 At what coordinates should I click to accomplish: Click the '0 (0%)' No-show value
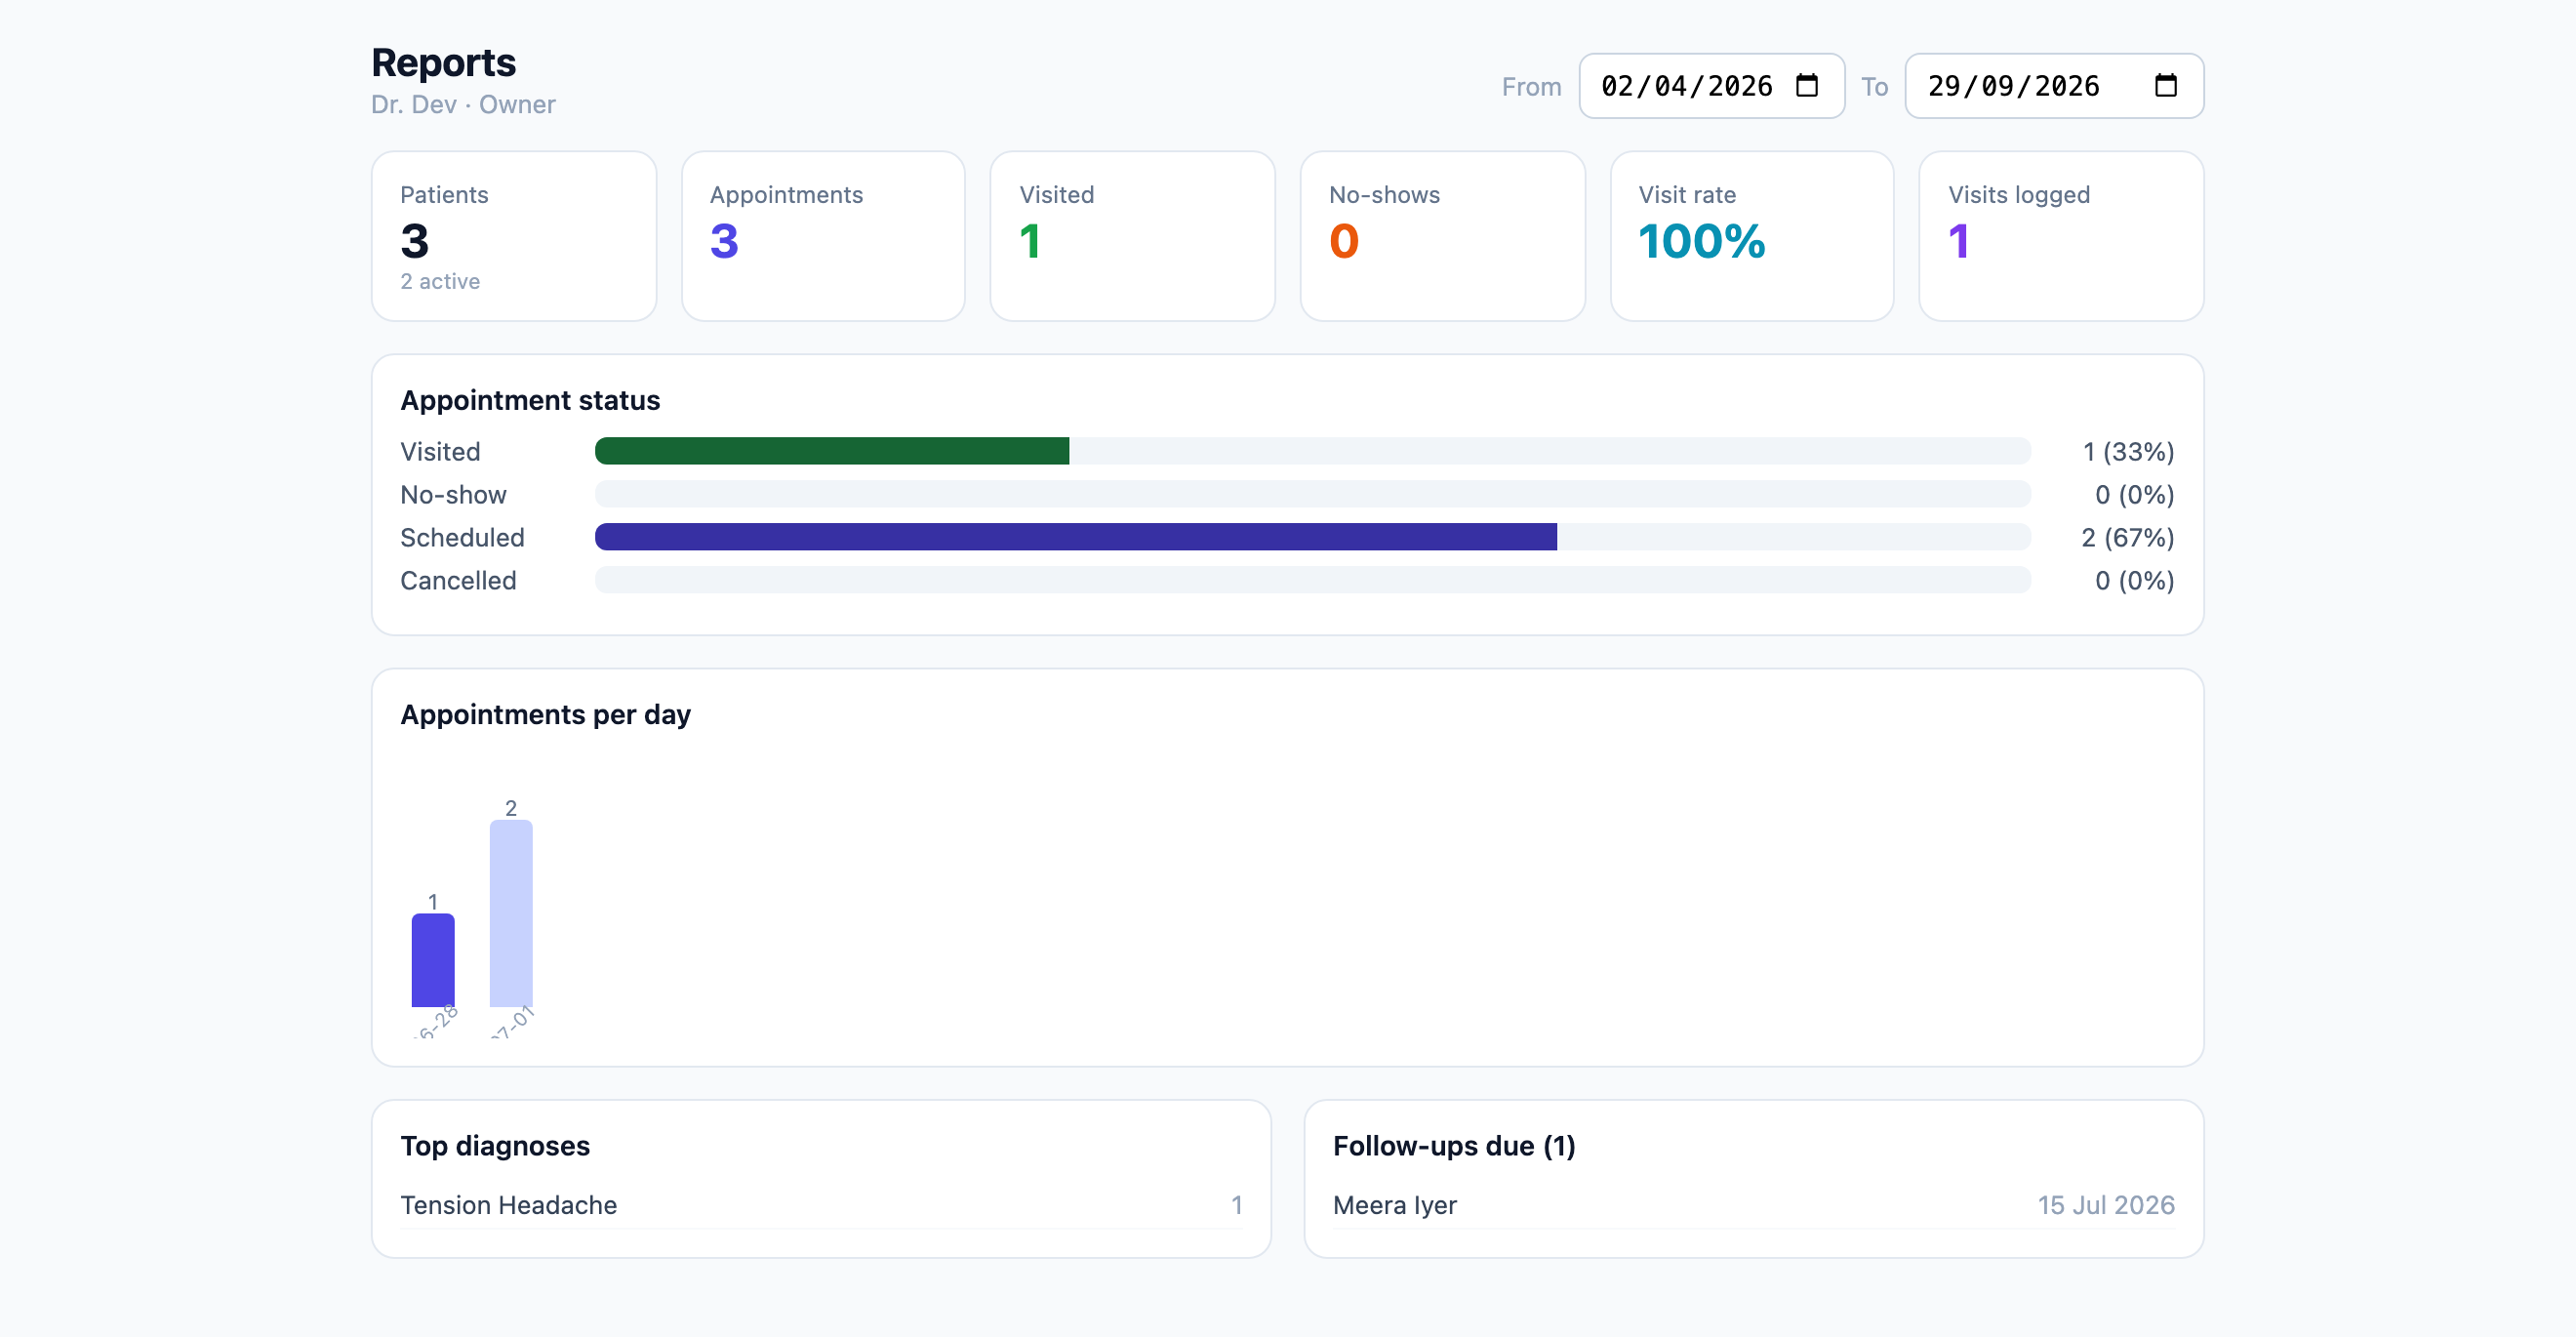point(2135,495)
